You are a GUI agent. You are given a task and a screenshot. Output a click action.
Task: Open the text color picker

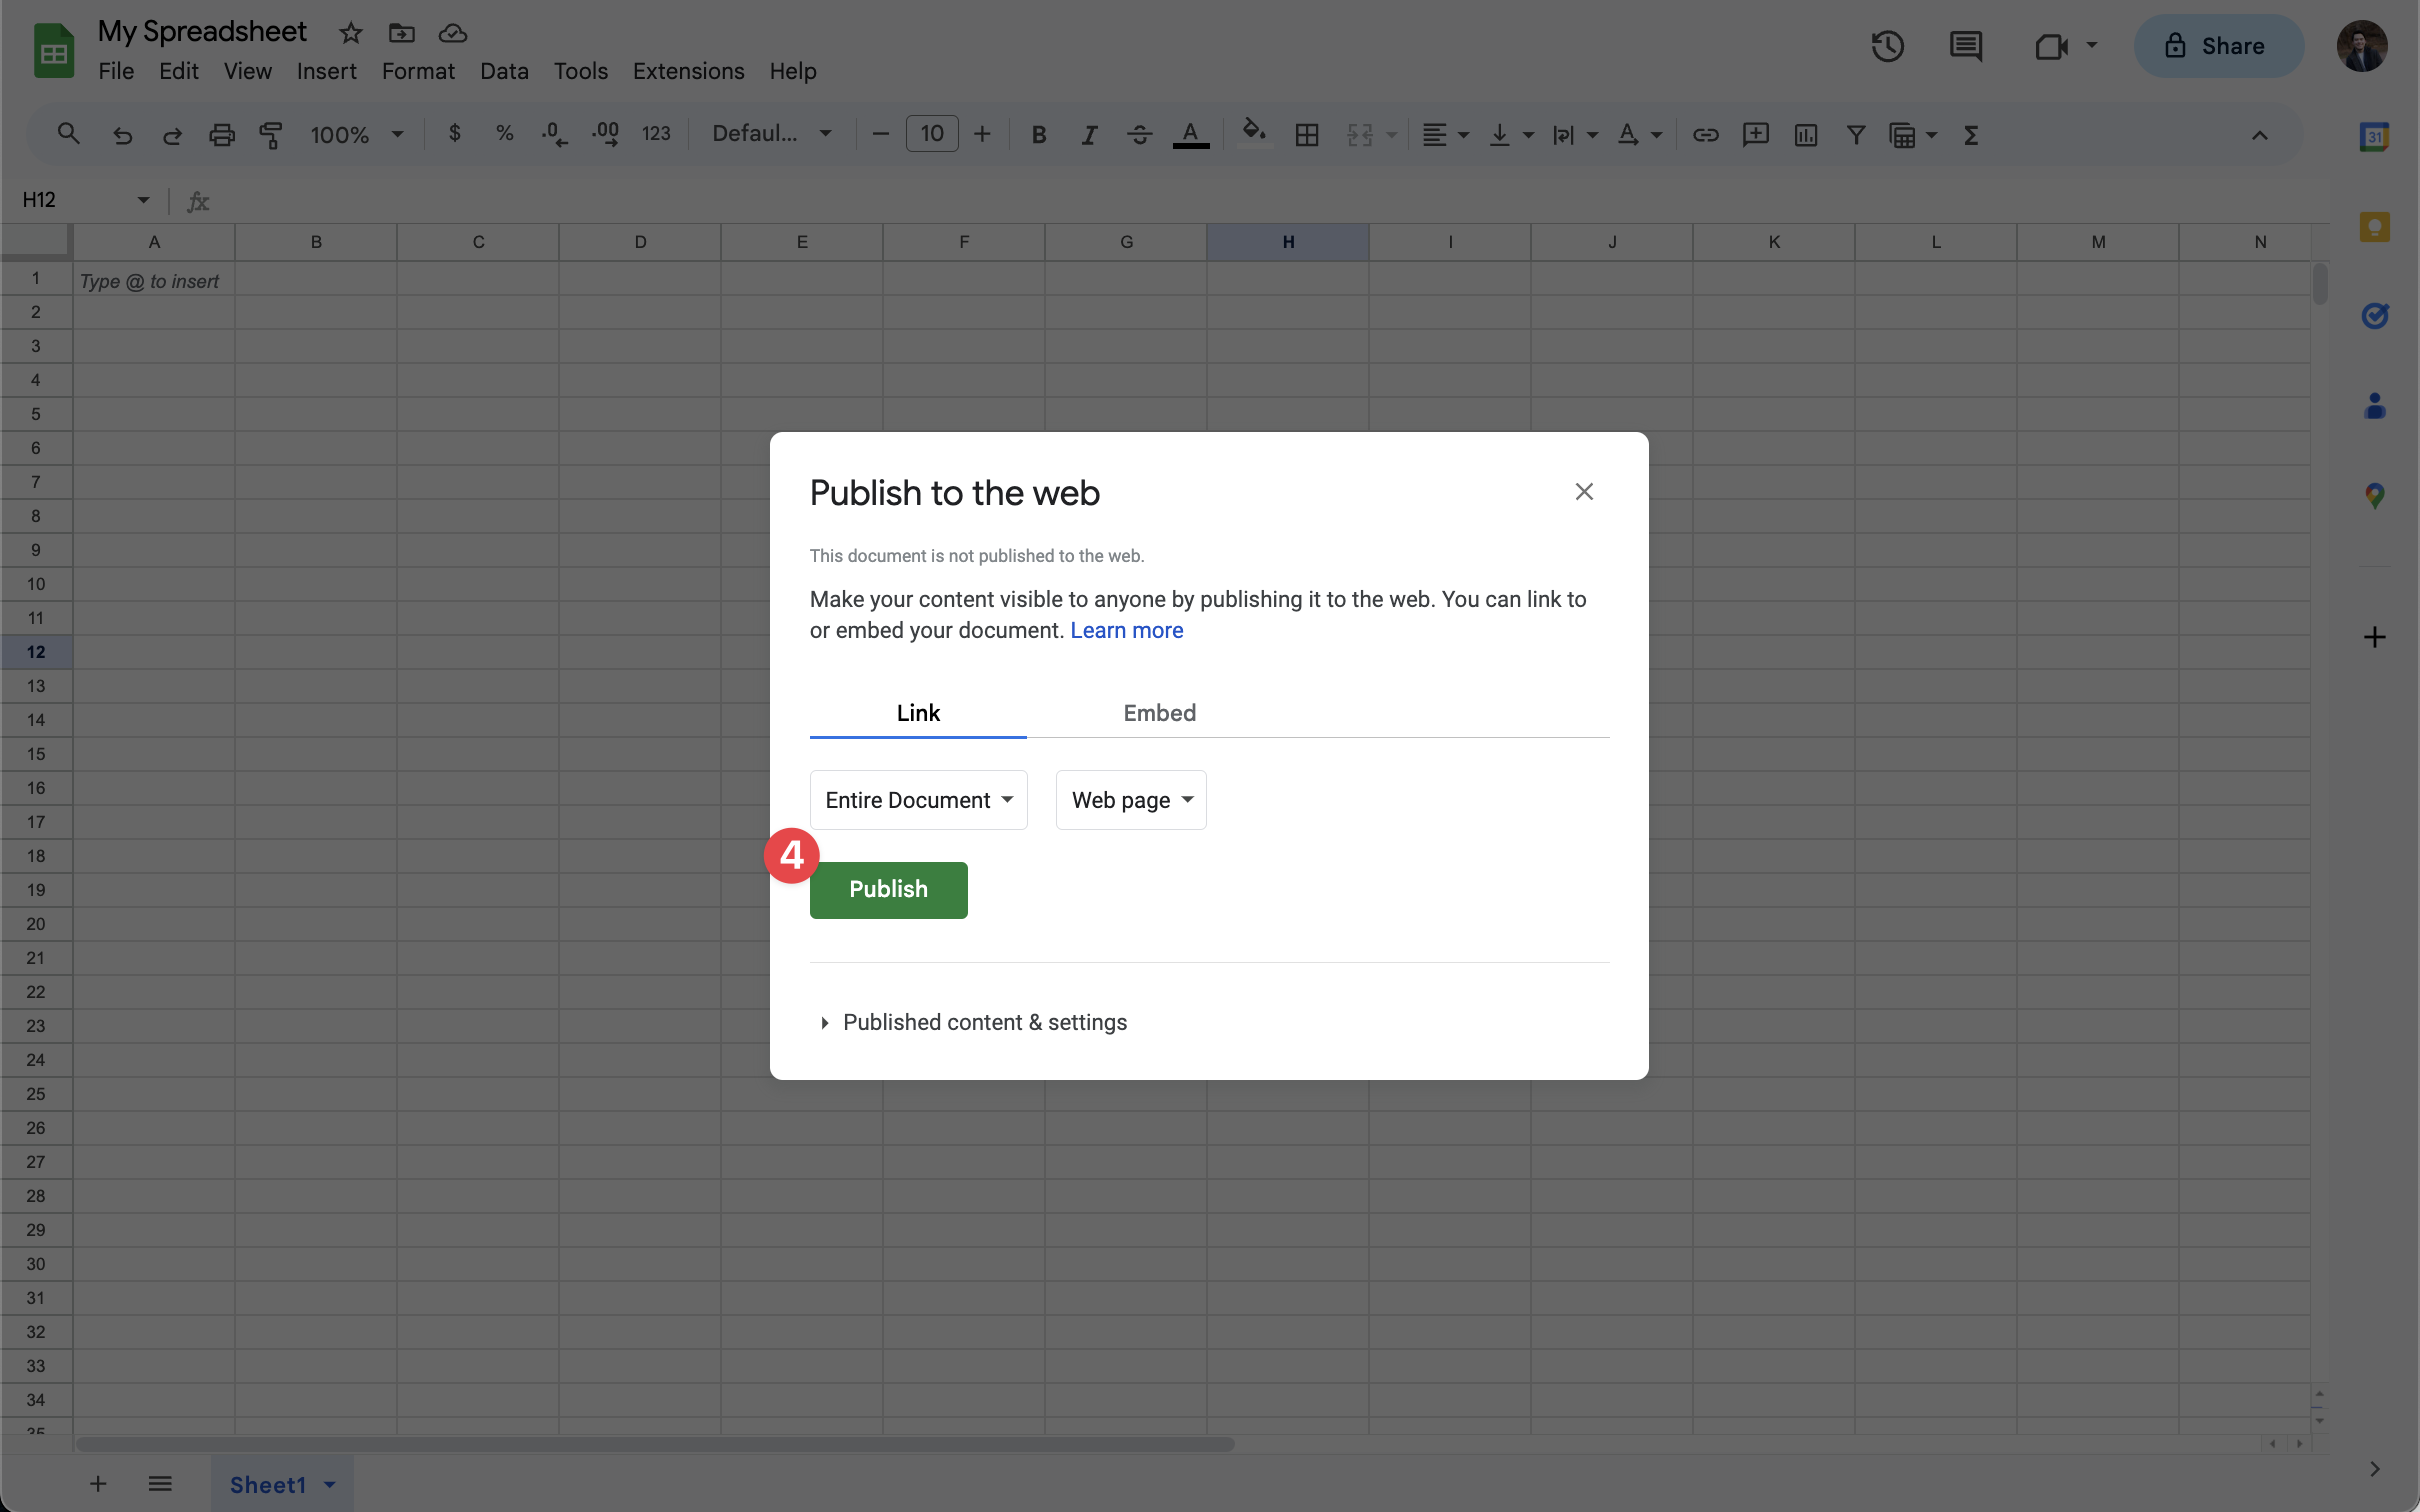1190,135
